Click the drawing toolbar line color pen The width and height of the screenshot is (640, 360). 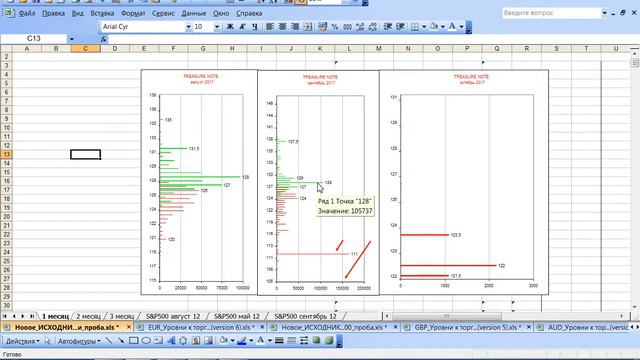[242, 341]
